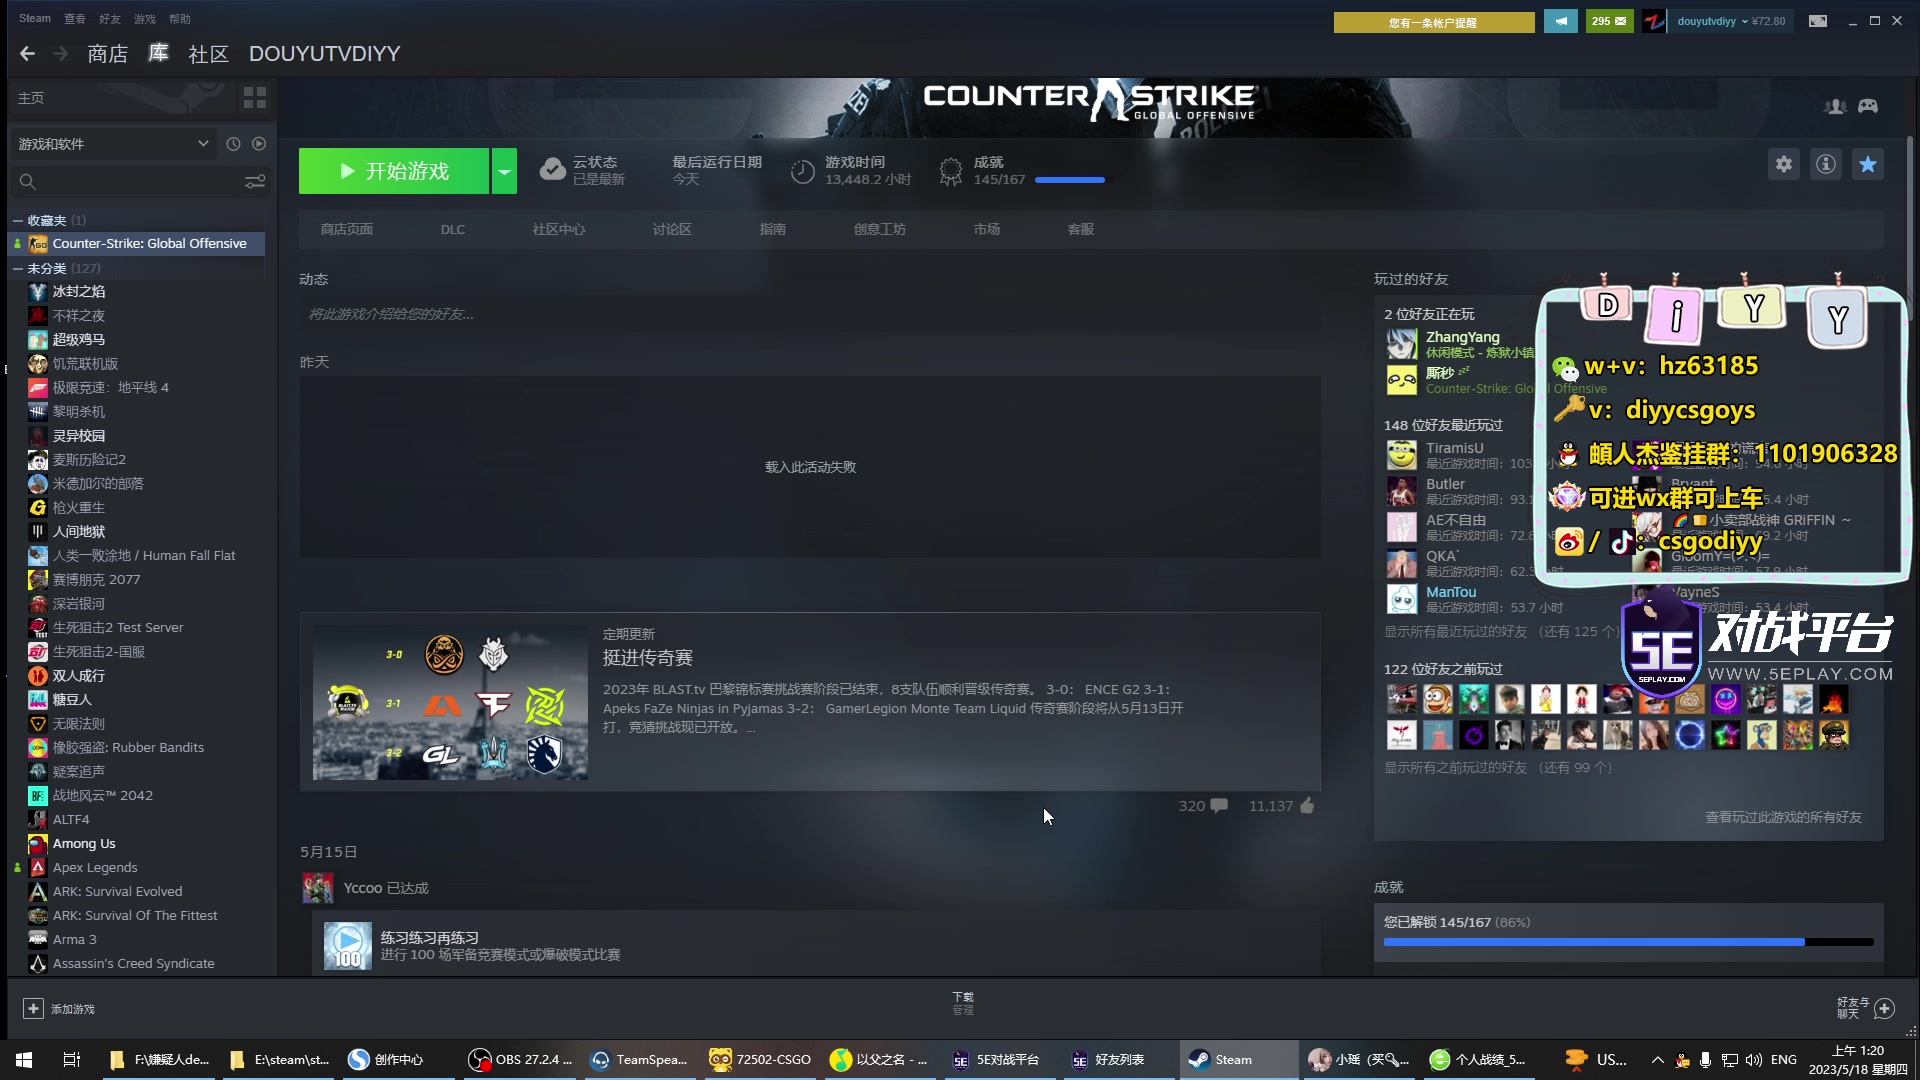Click 查看玩过此游戏的所有好友 link
The width and height of the screenshot is (1920, 1080).
click(1783, 817)
